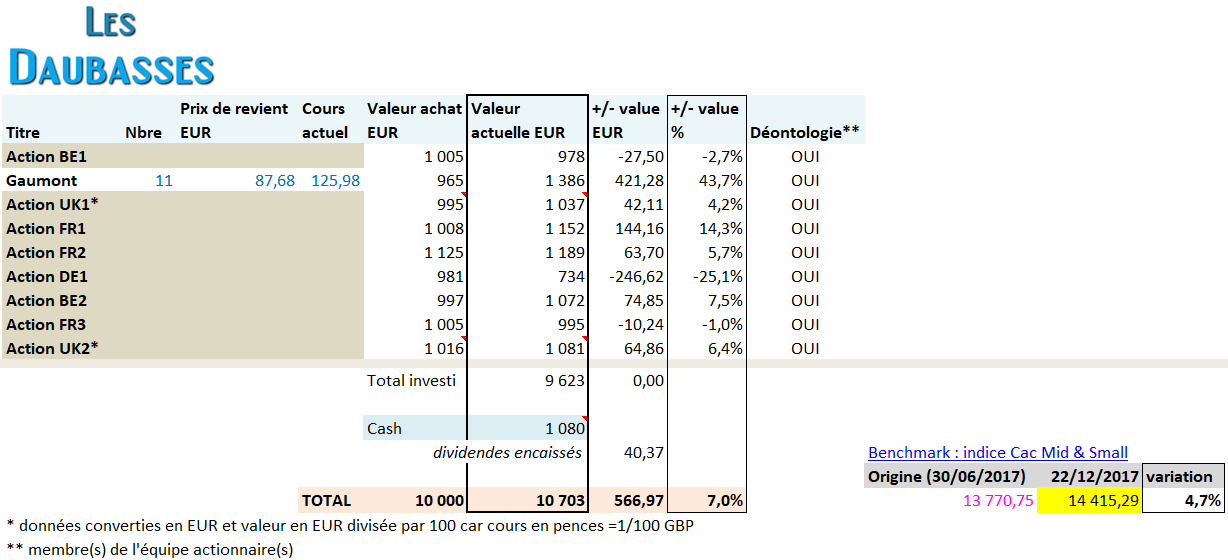1228x560 pixels.
Task: Select the yellow highlighted 14 415,29 cell
Action: pyautogui.click(x=1090, y=501)
